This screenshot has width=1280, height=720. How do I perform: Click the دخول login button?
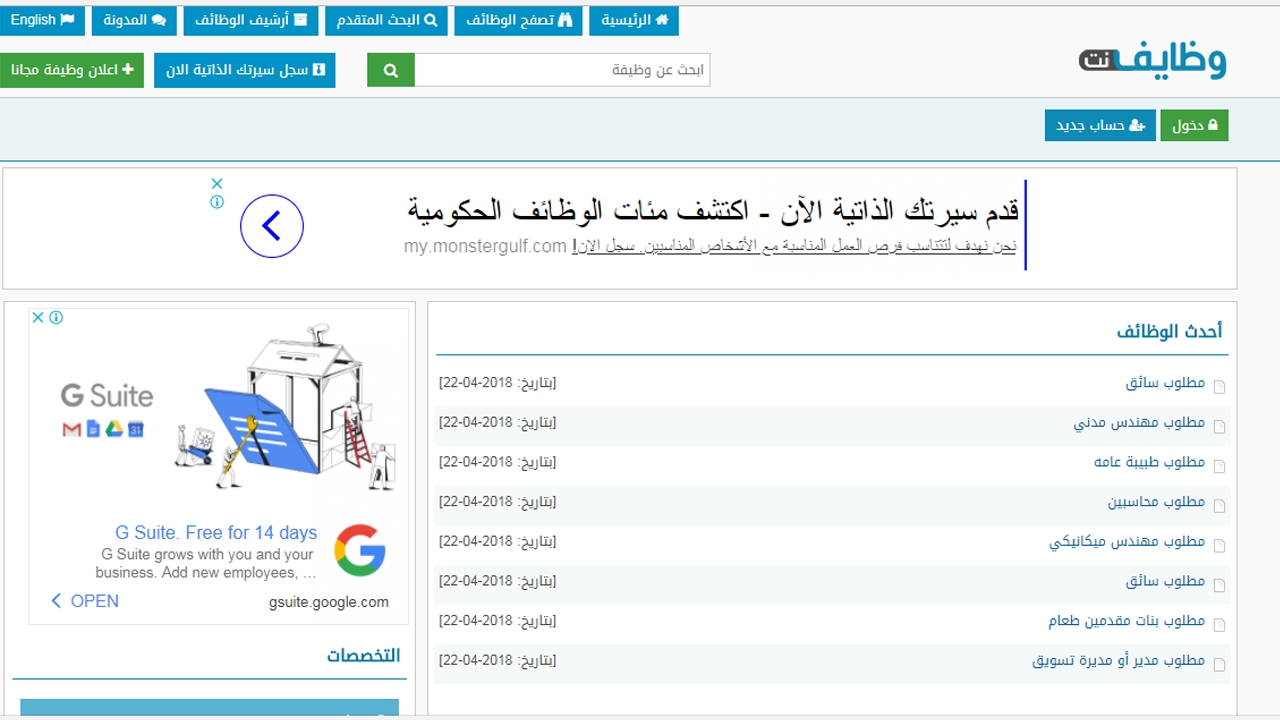pos(1194,126)
